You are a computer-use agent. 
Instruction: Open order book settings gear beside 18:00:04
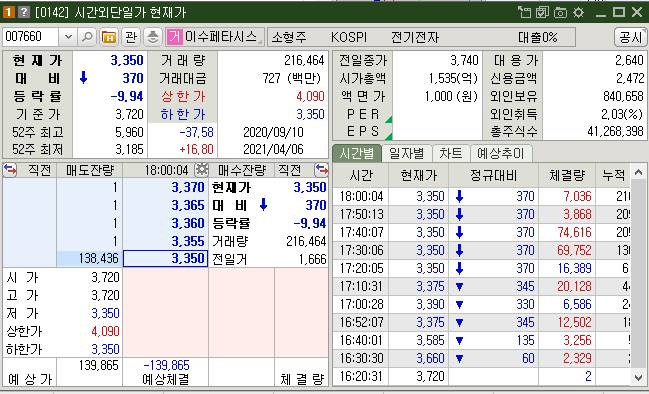[x=202, y=170]
